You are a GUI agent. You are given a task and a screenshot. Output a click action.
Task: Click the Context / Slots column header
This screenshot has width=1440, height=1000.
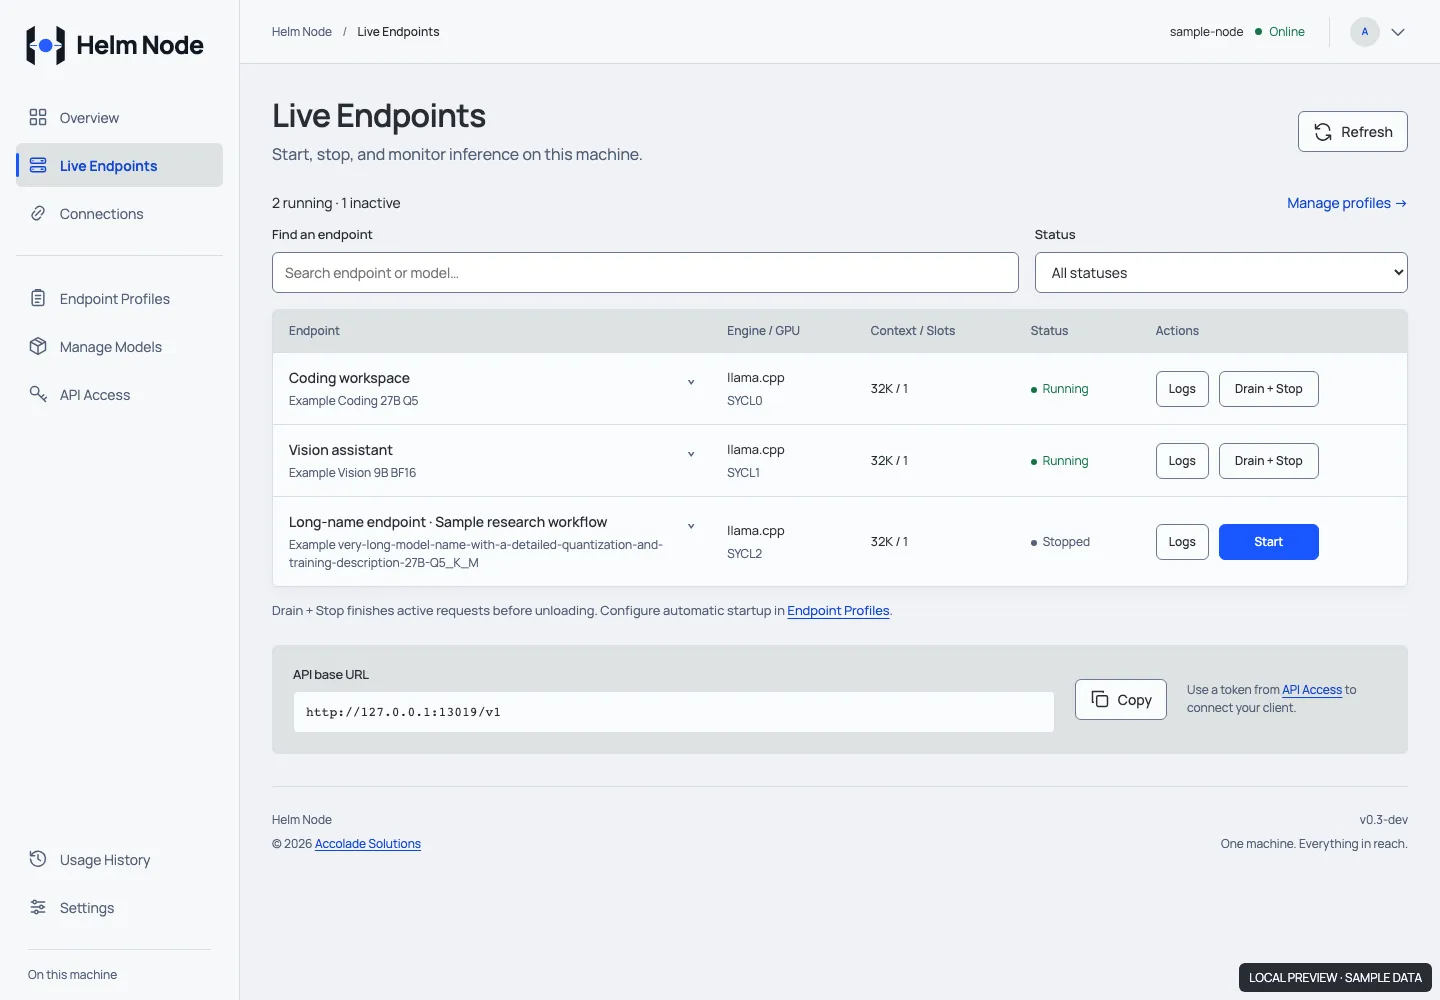pyautogui.click(x=913, y=331)
